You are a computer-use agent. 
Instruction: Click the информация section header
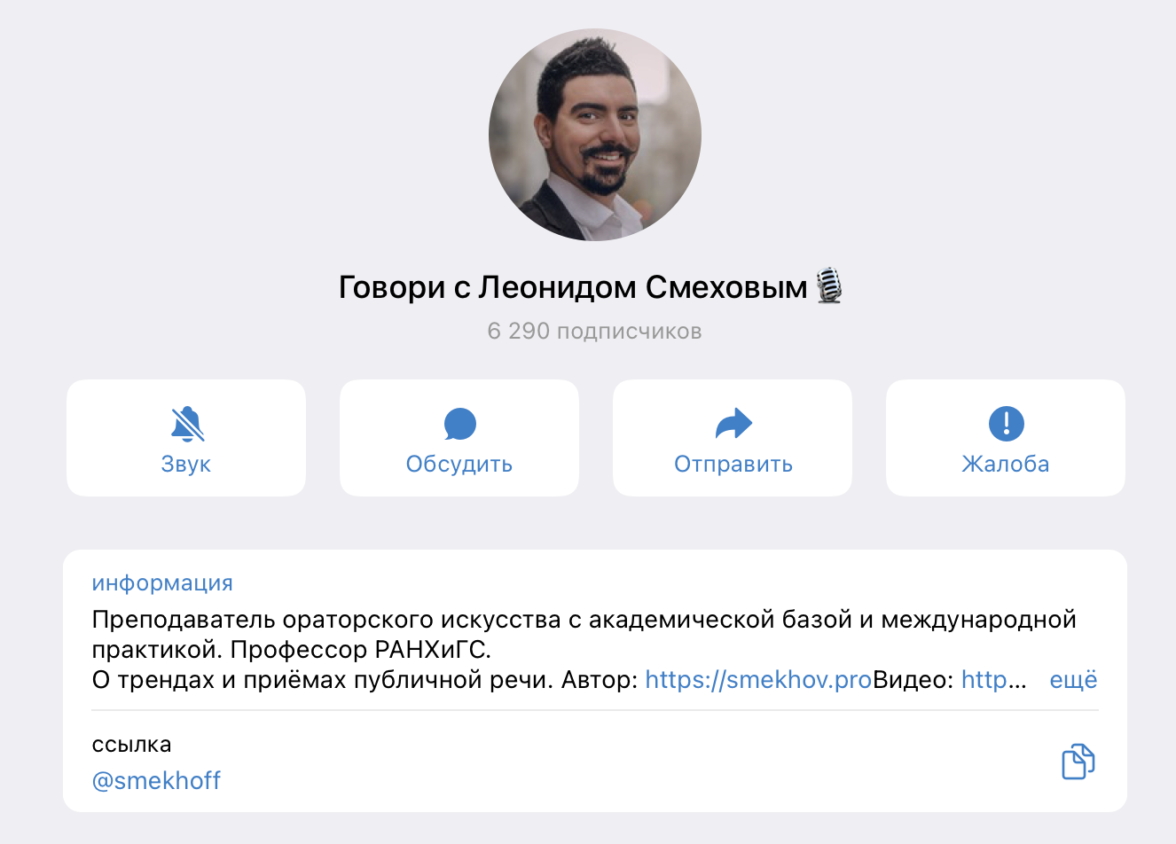tap(162, 583)
